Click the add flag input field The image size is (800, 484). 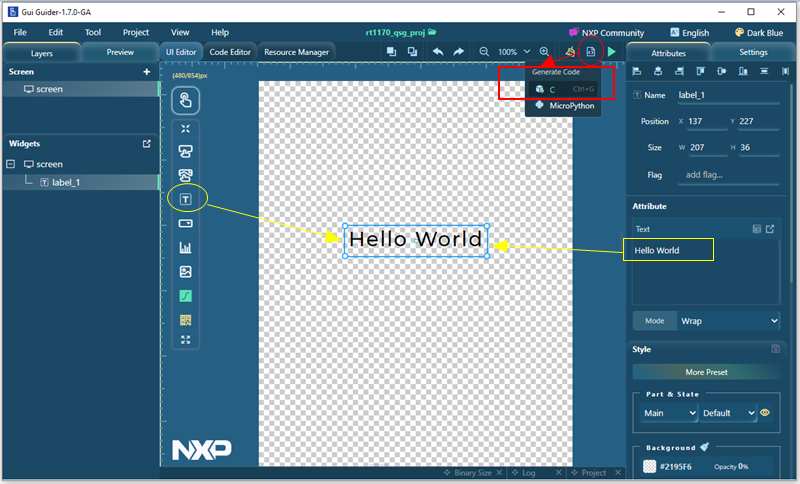click(728, 175)
